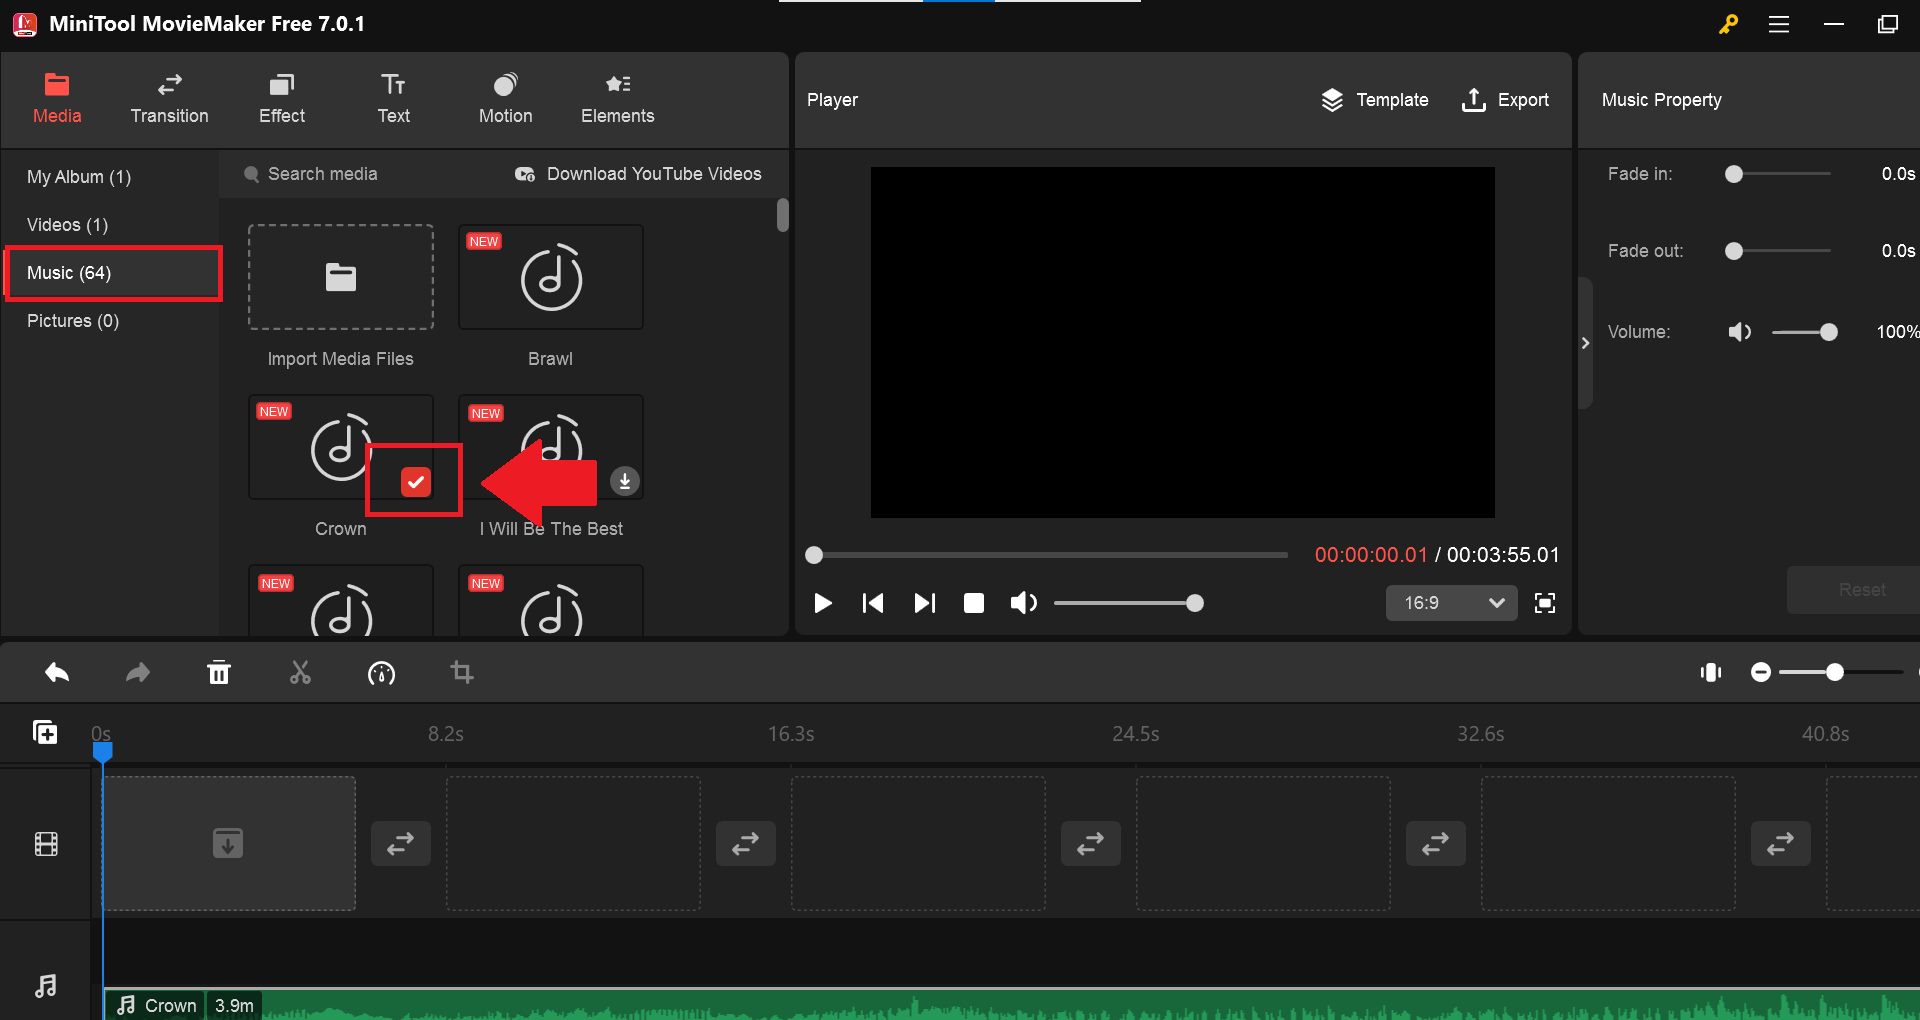The height and width of the screenshot is (1020, 1920).
Task: Select the Brawl music thumbnail
Action: [x=551, y=277]
